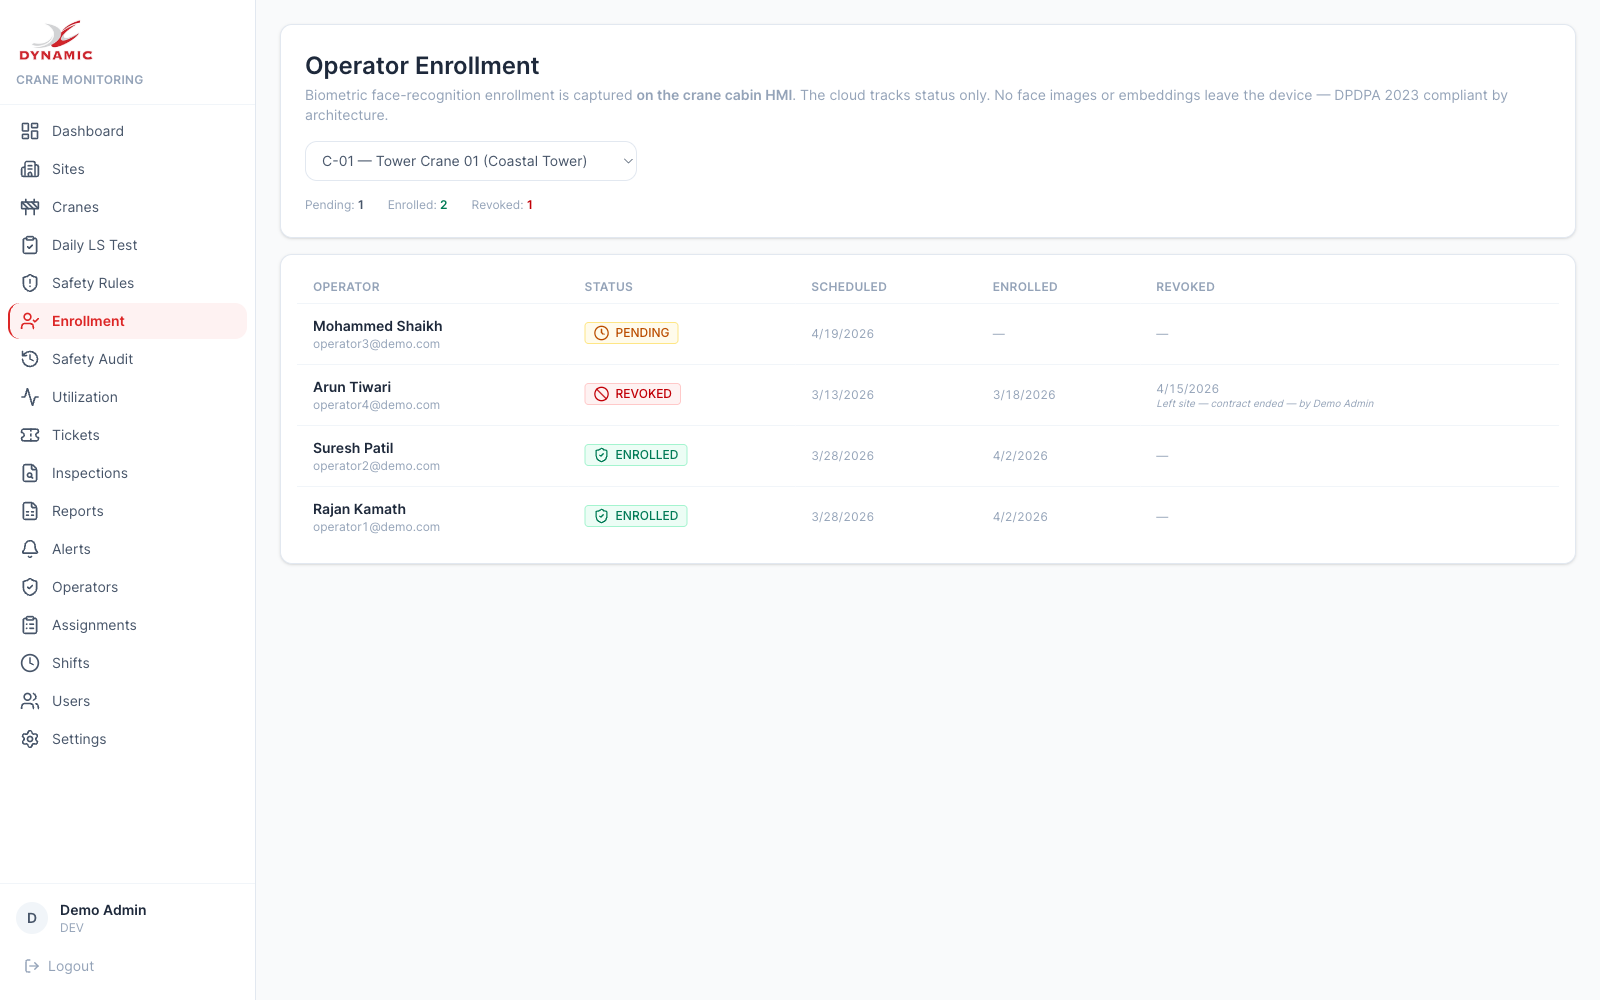Navigate to Reports in the sidebar
Screen dimensions: 1600x1000
(78, 511)
